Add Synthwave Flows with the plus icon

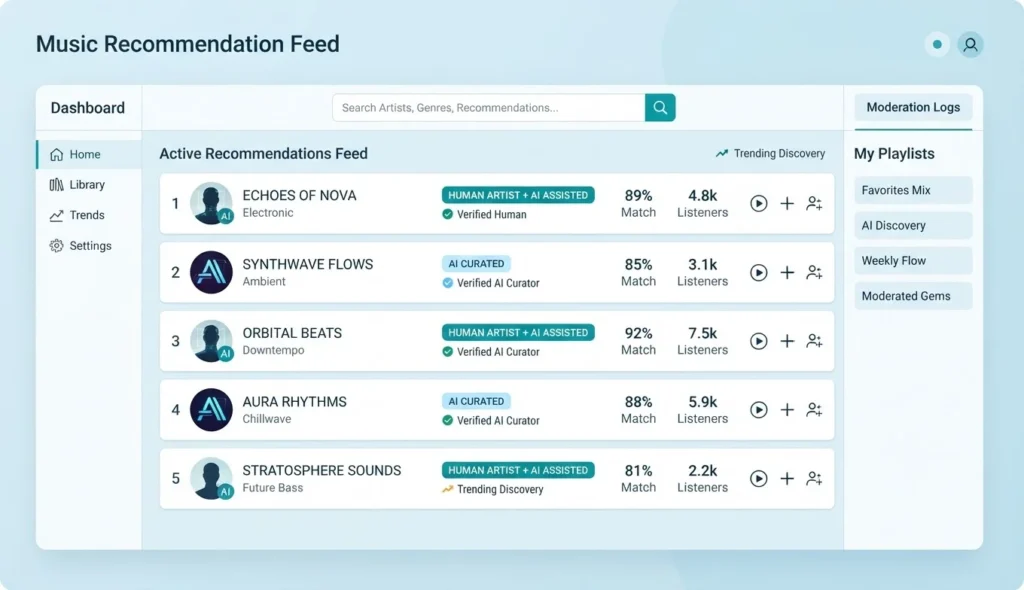tap(787, 272)
